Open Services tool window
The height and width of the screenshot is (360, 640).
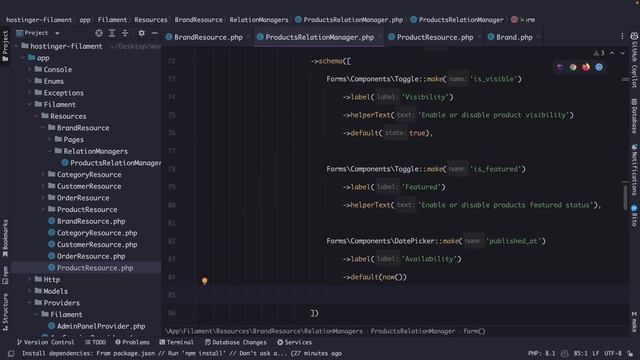tap(294, 342)
